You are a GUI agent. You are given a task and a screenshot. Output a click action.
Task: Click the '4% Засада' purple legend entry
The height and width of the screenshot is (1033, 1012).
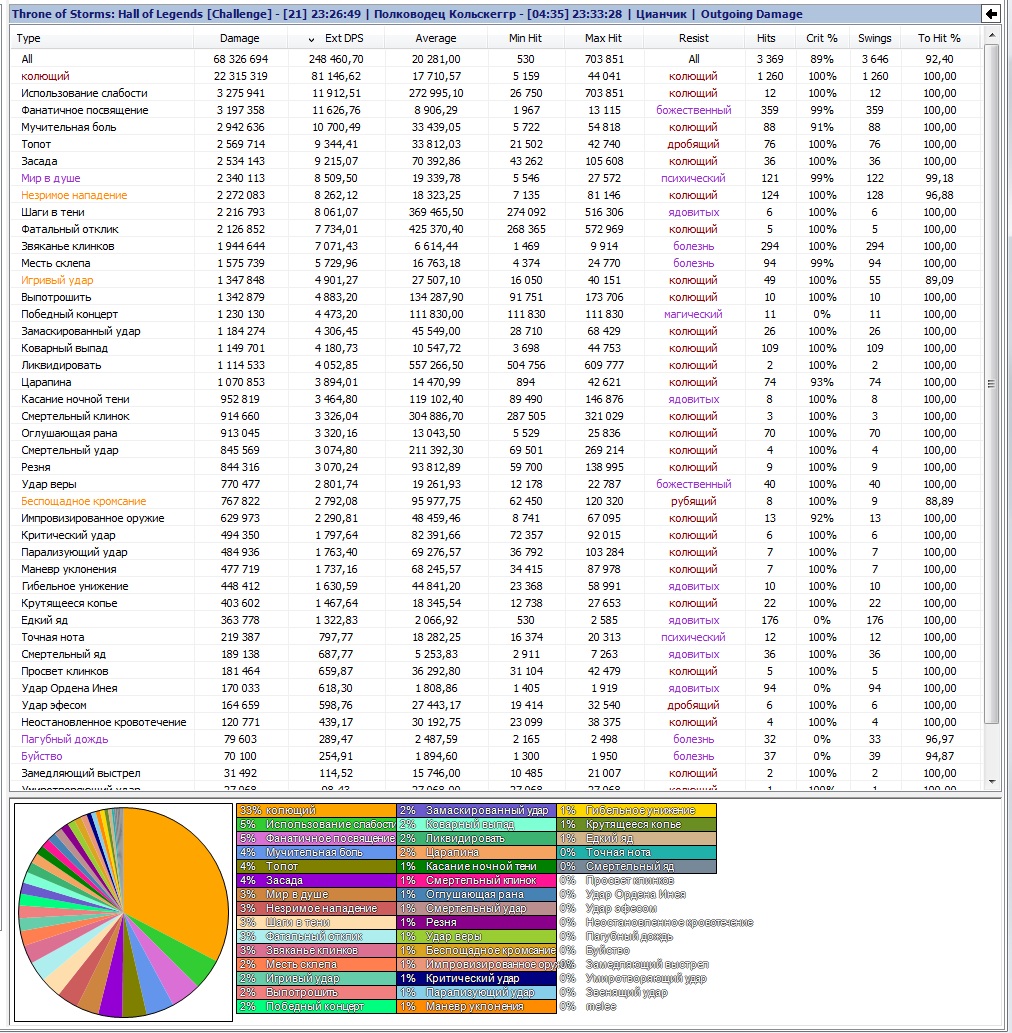tap(316, 881)
